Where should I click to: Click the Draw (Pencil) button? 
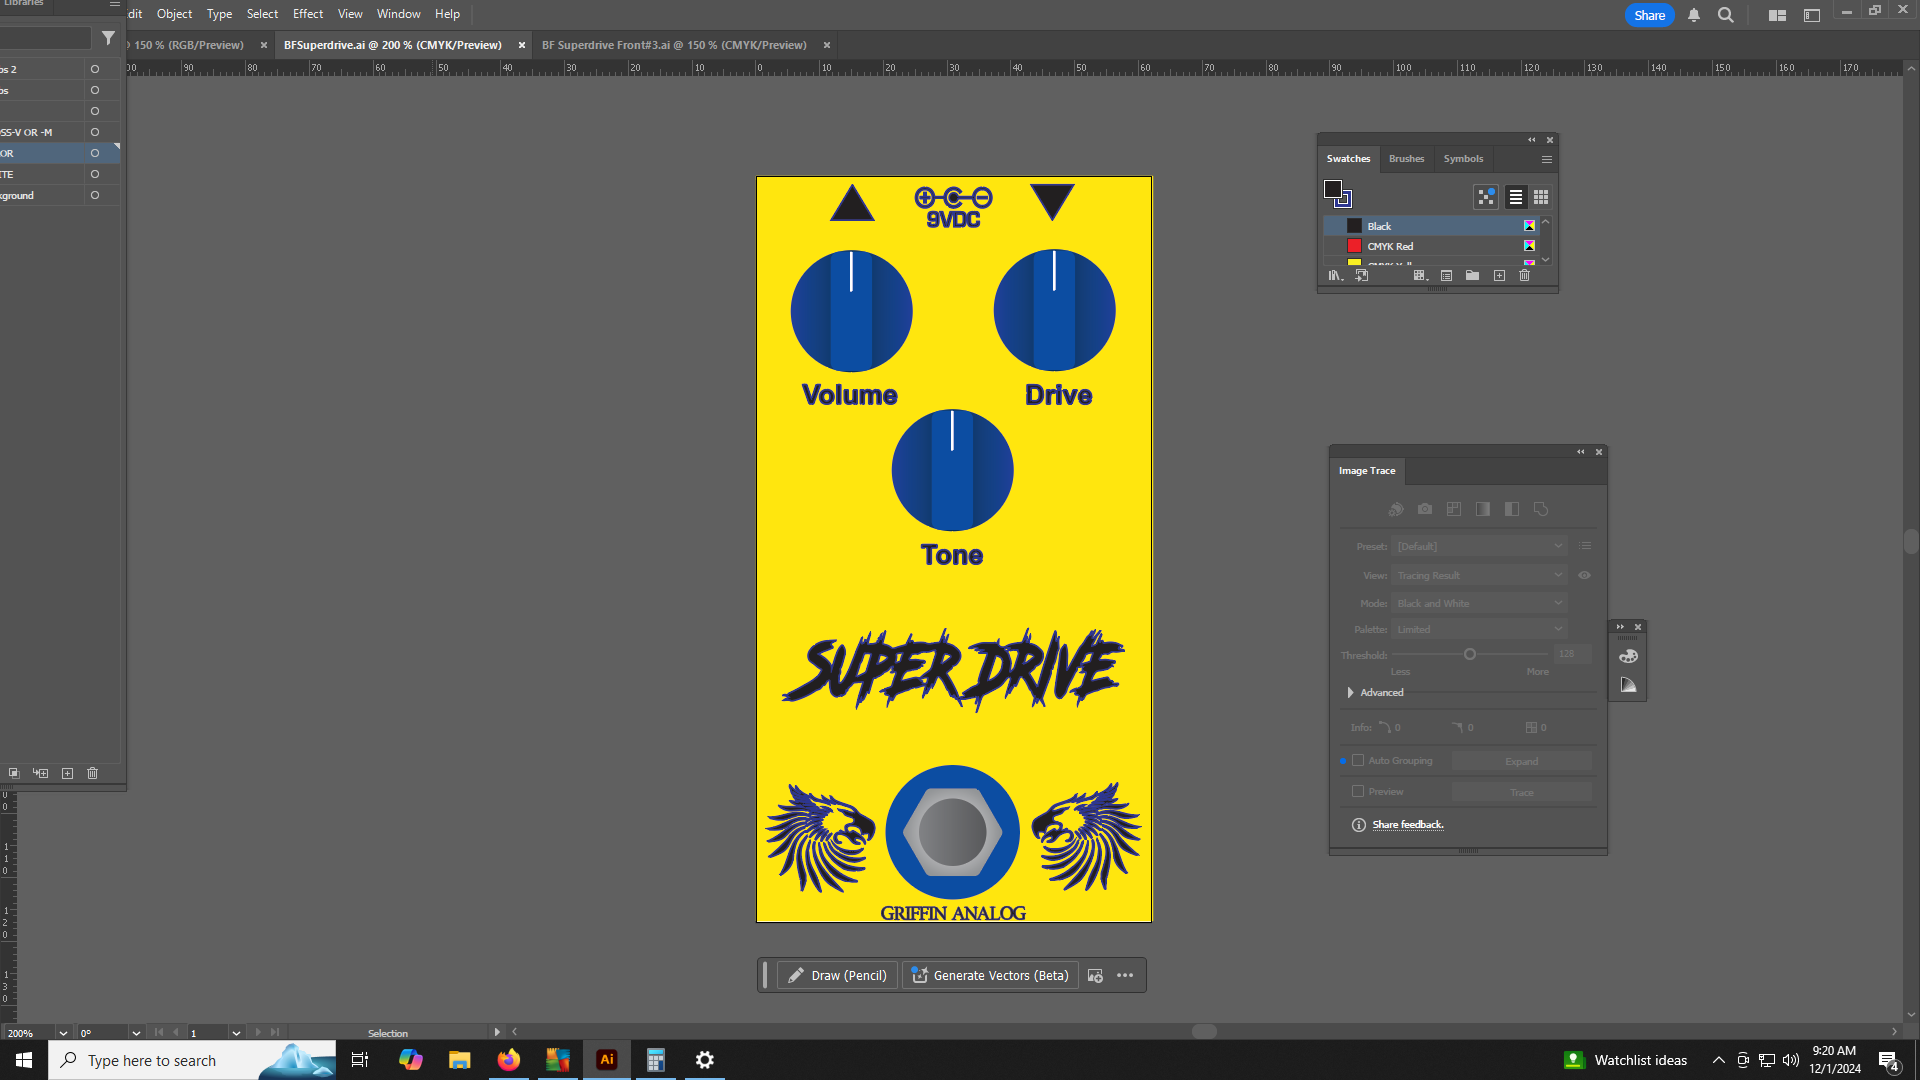pyautogui.click(x=837, y=976)
